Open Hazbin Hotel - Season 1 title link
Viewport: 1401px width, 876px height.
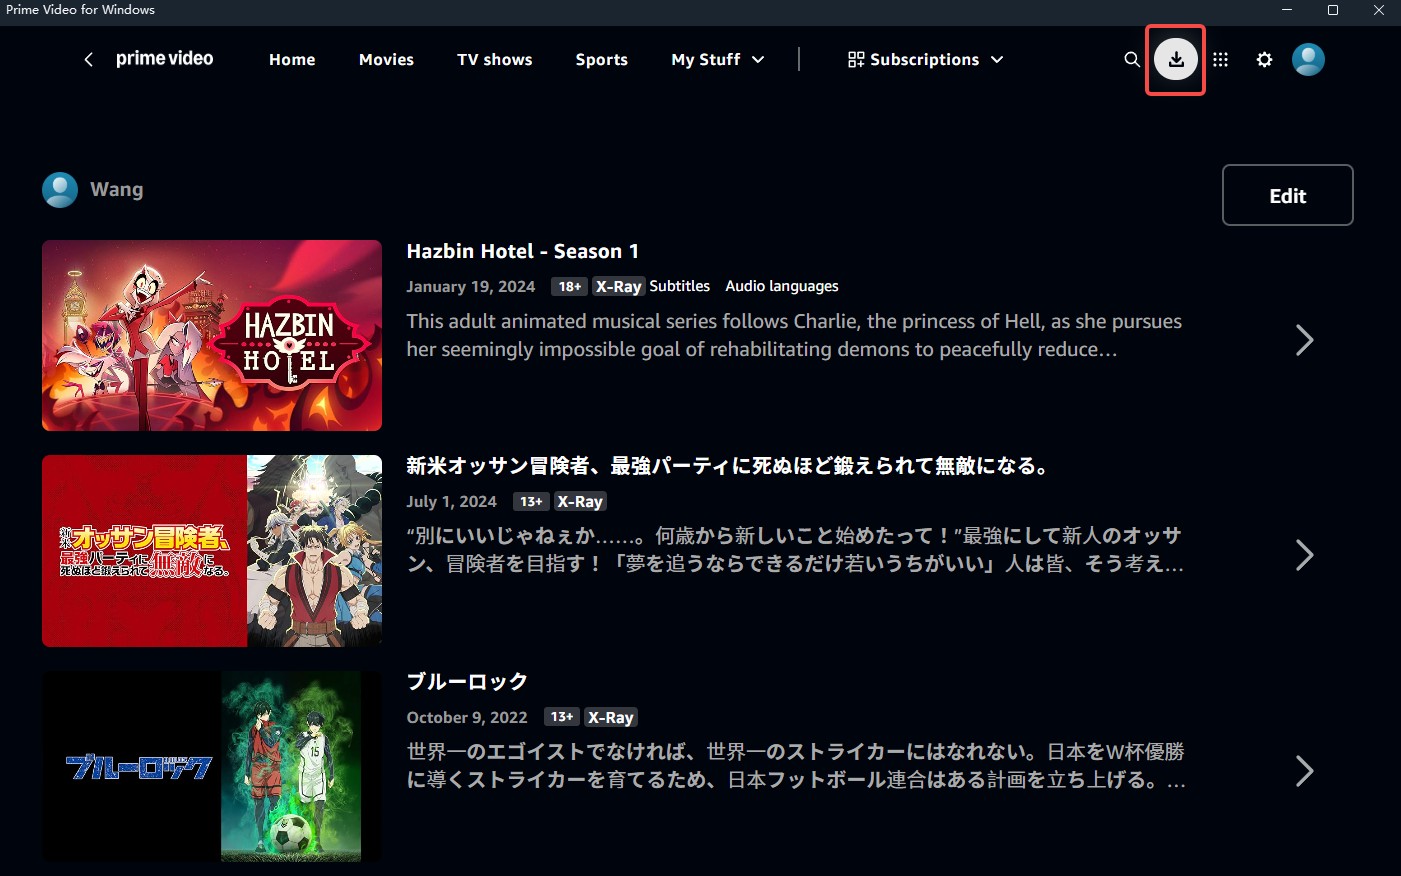click(522, 251)
